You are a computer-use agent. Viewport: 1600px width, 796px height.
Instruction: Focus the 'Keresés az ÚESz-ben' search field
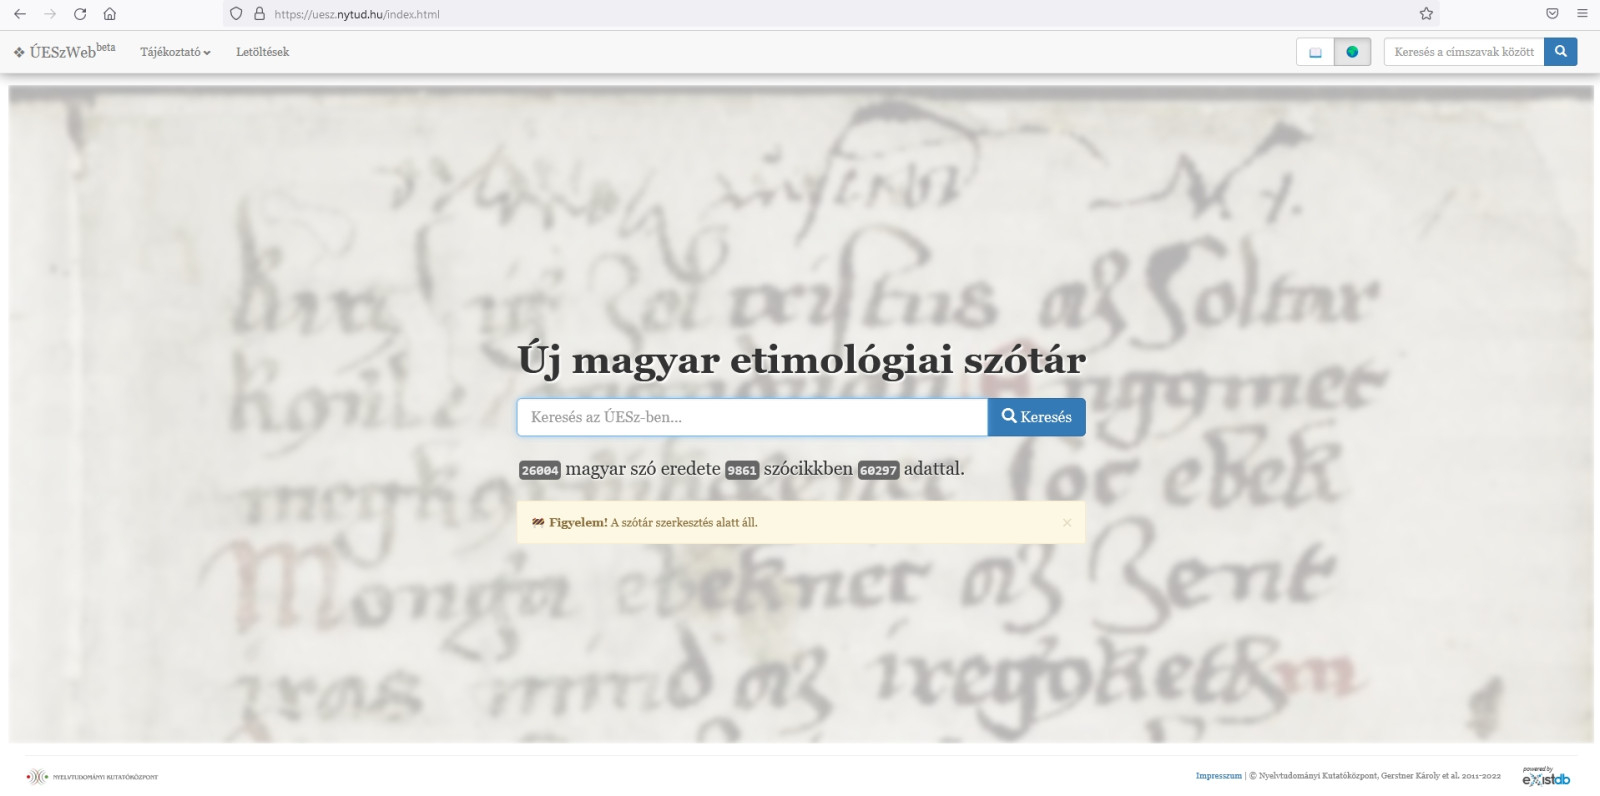pos(751,417)
